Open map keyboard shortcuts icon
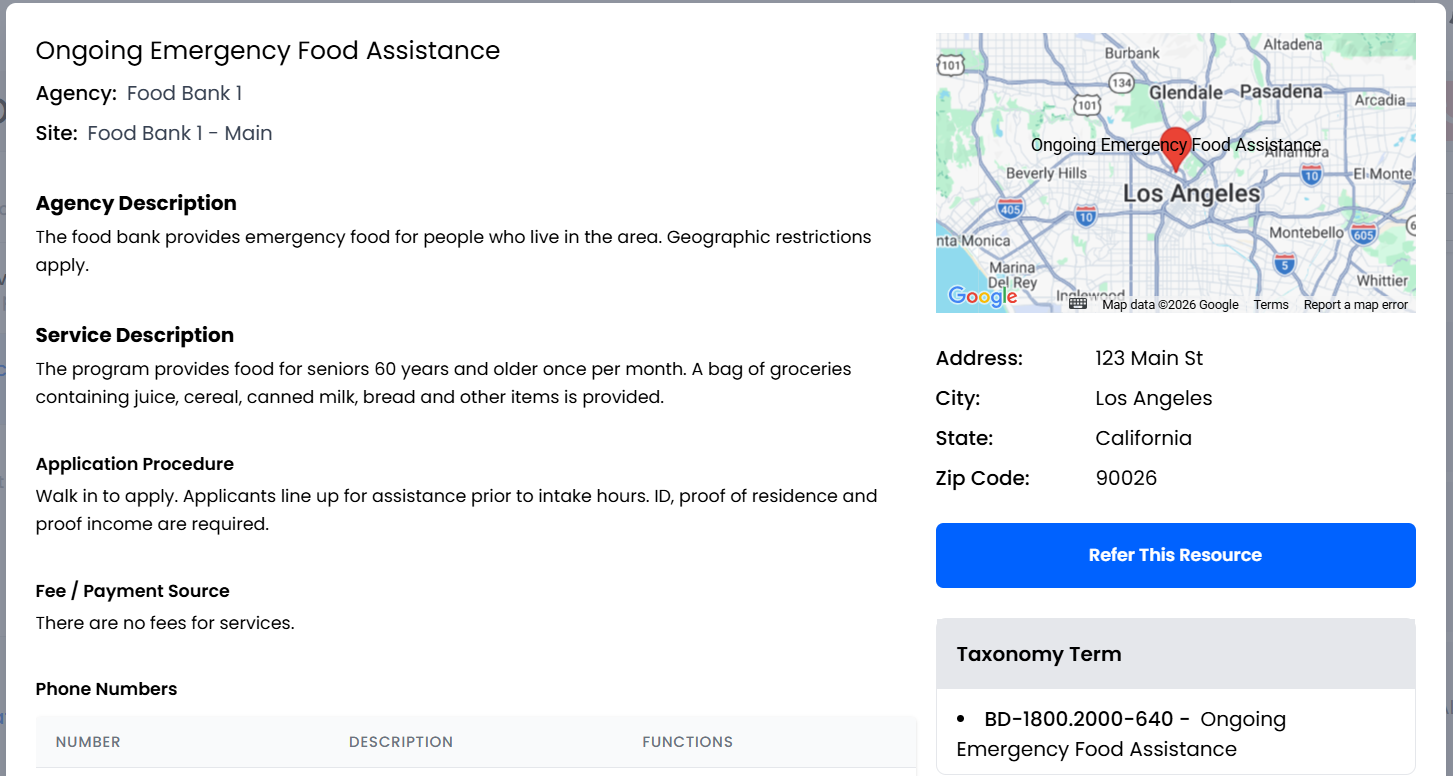 1078,304
